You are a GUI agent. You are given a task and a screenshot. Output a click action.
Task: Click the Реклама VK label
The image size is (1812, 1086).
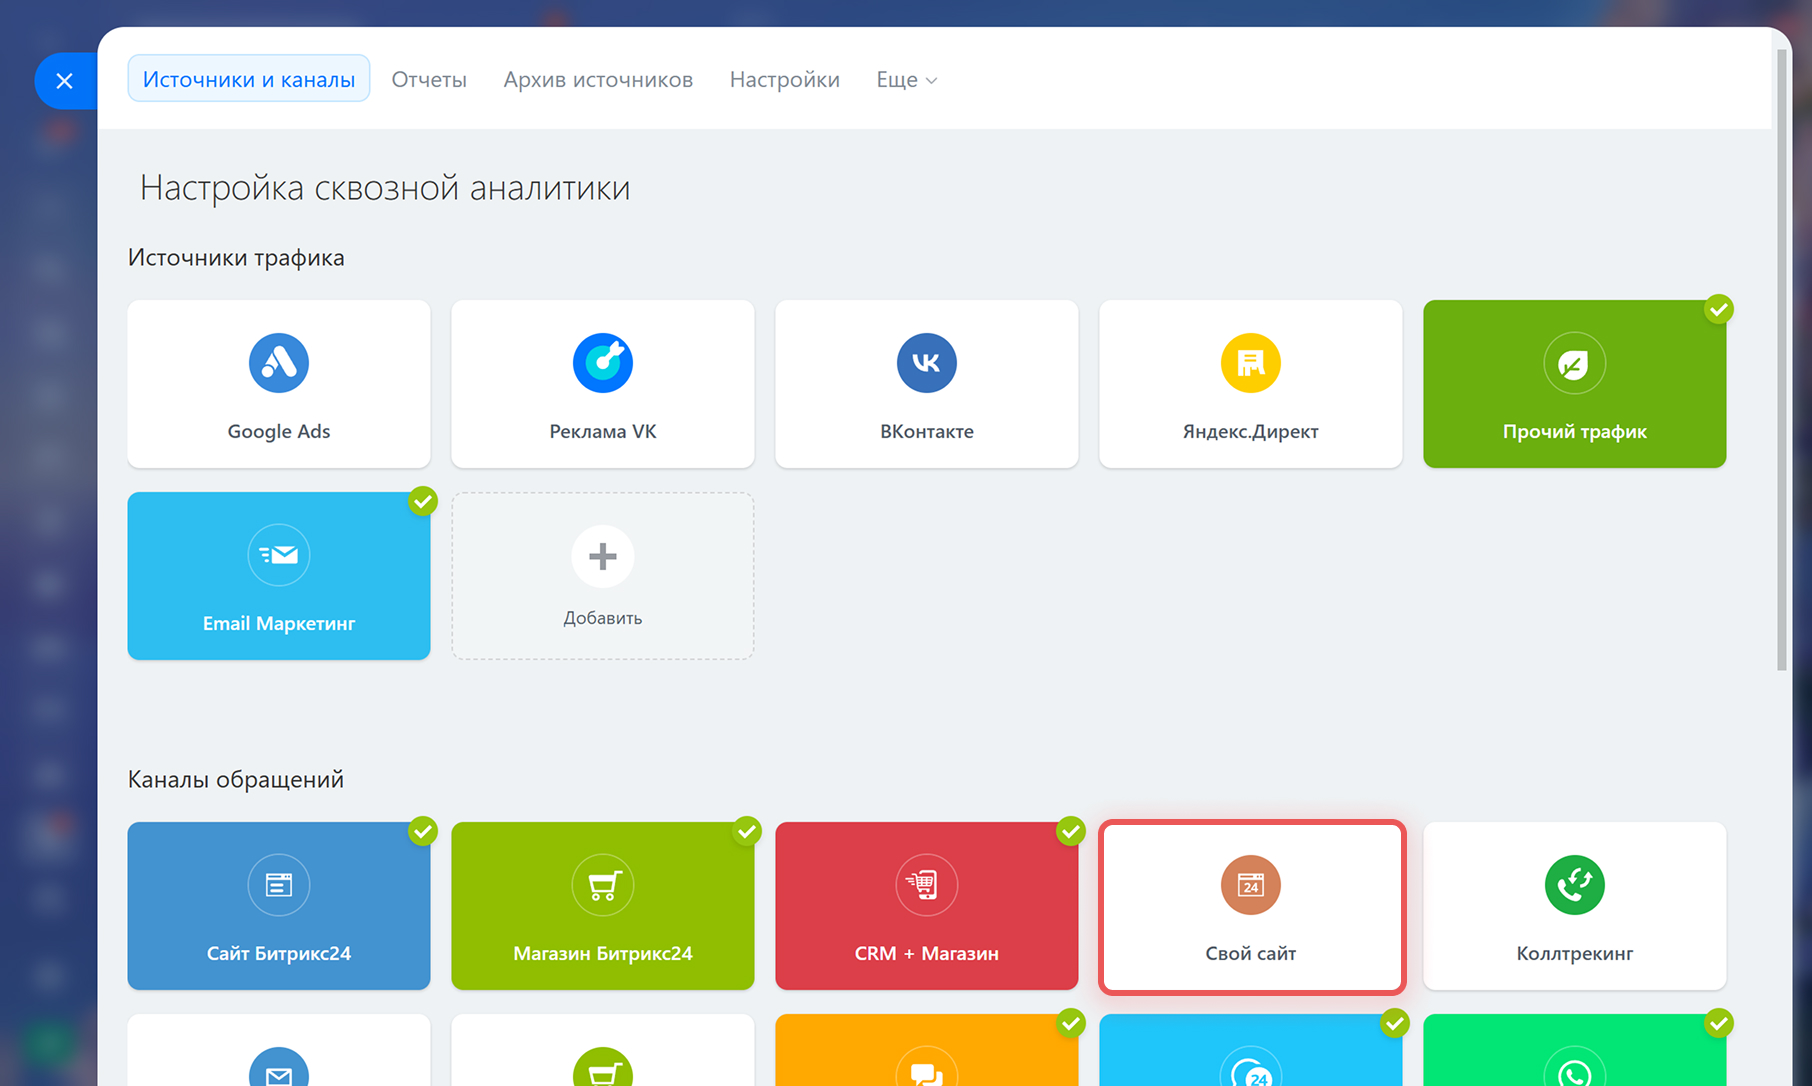[603, 432]
